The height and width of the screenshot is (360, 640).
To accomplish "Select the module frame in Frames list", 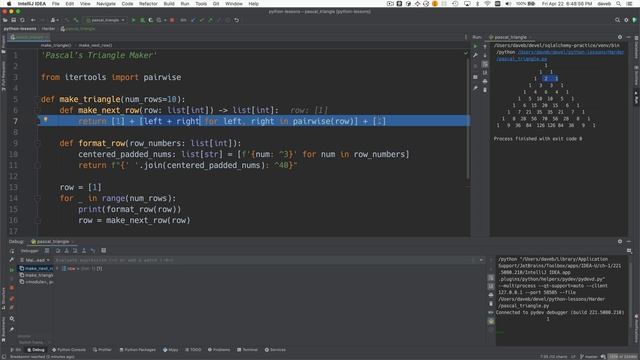I will (36, 282).
